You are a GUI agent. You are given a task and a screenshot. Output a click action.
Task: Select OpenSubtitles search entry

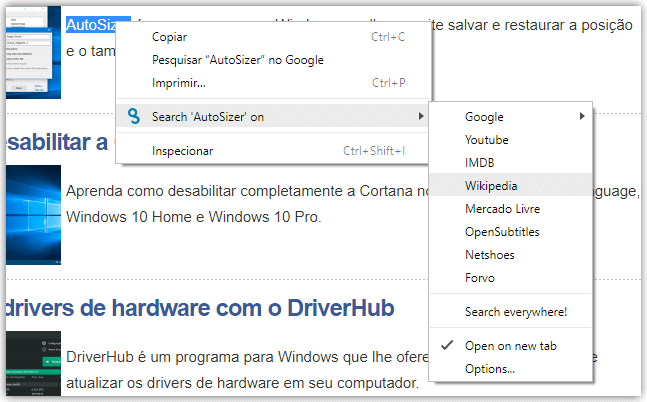[502, 232]
